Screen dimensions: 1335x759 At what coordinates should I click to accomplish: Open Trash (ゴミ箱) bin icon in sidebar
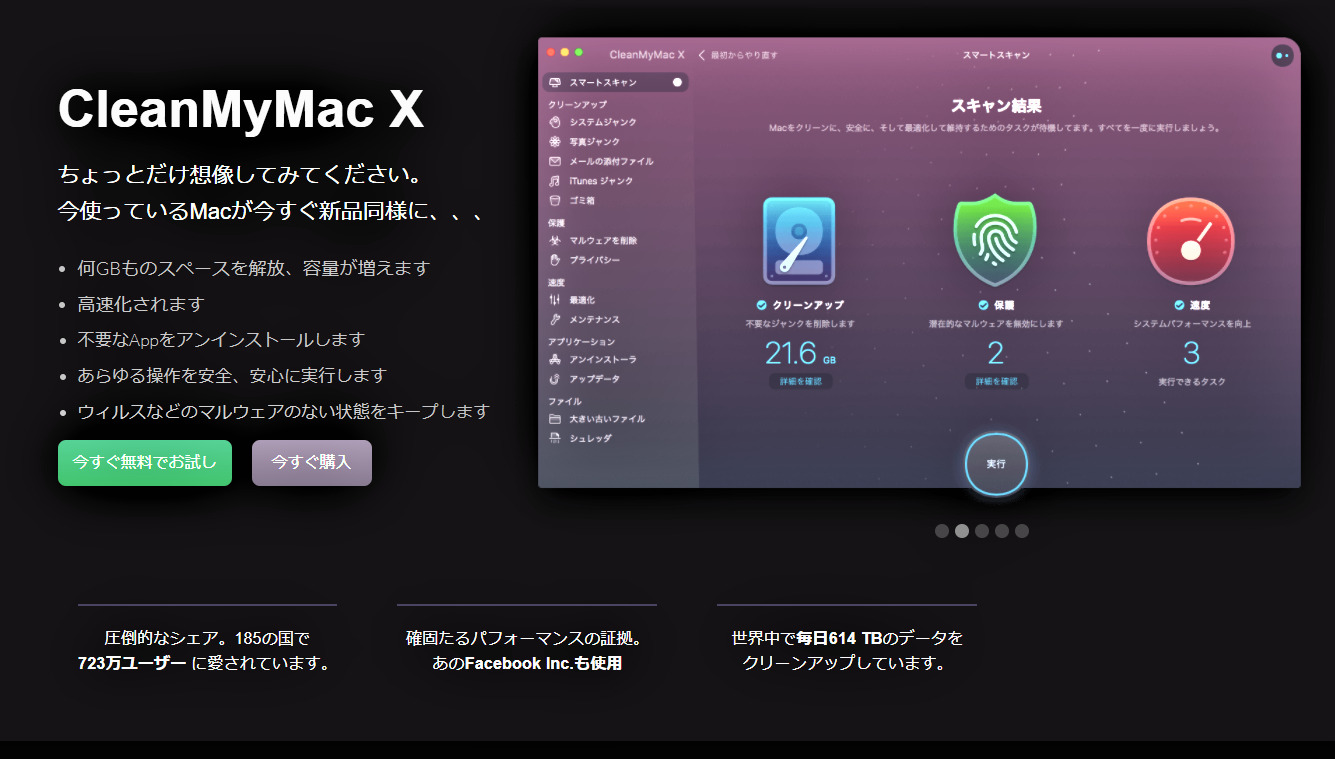pyautogui.click(x=555, y=200)
